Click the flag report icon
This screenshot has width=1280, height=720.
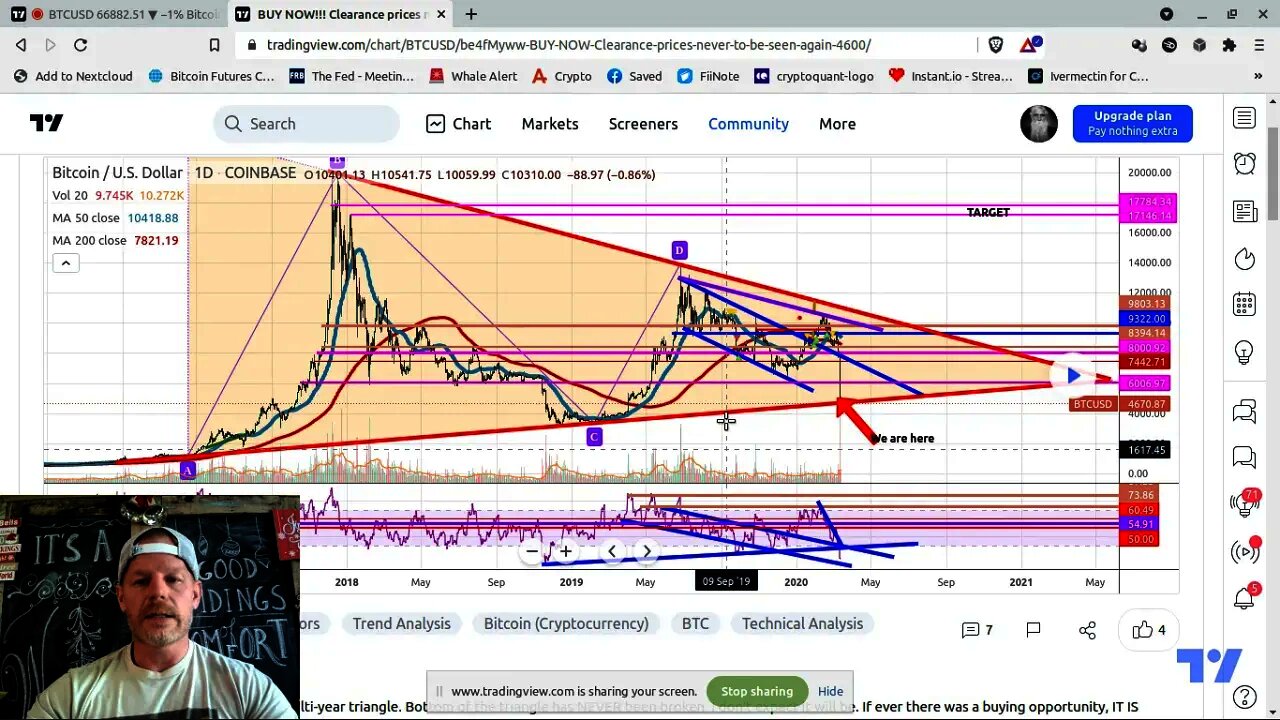coord(1033,630)
